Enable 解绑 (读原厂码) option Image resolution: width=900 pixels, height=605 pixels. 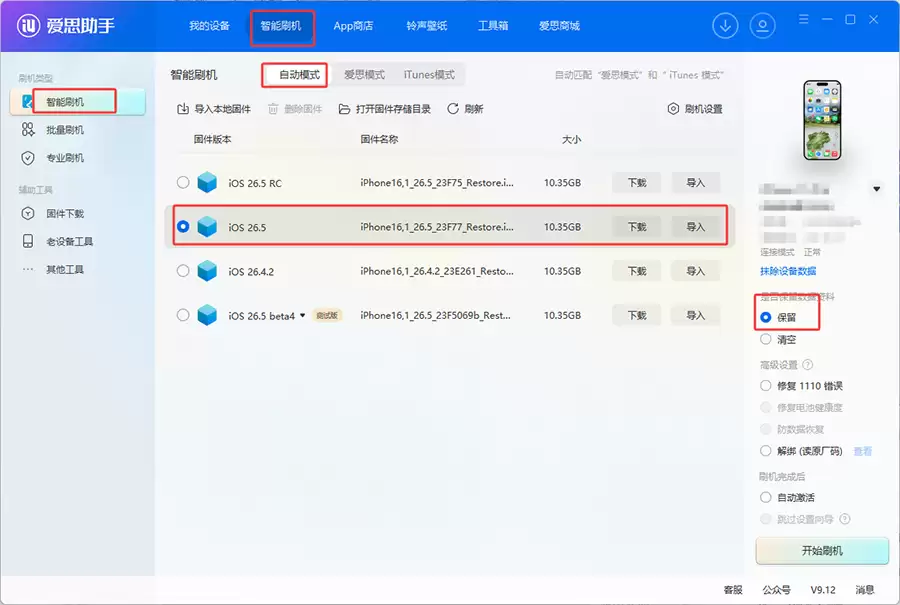[x=765, y=451]
